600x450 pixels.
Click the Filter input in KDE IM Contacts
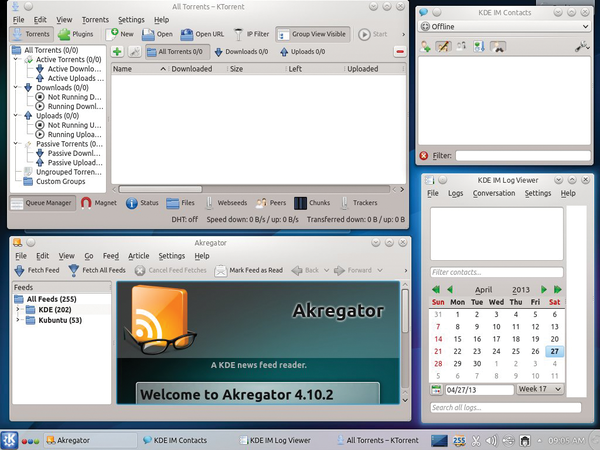[523, 156]
